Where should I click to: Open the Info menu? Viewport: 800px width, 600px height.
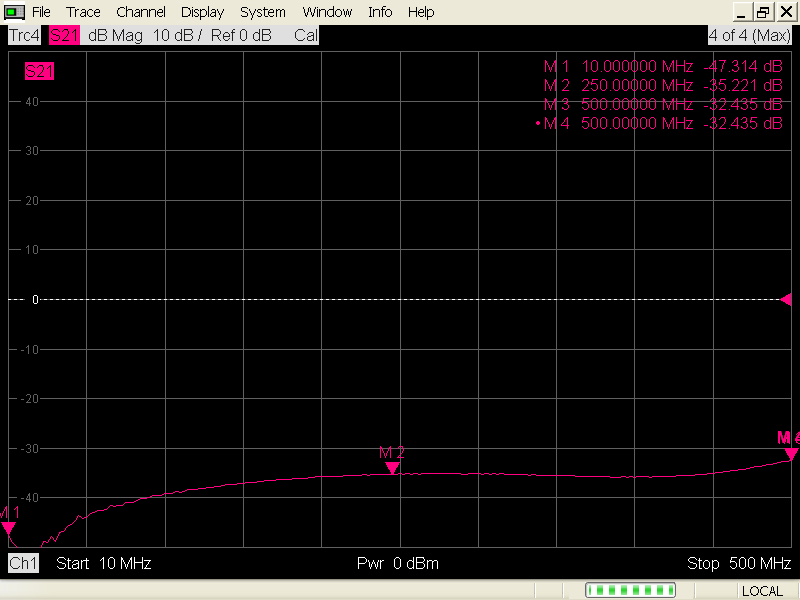[380, 12]
